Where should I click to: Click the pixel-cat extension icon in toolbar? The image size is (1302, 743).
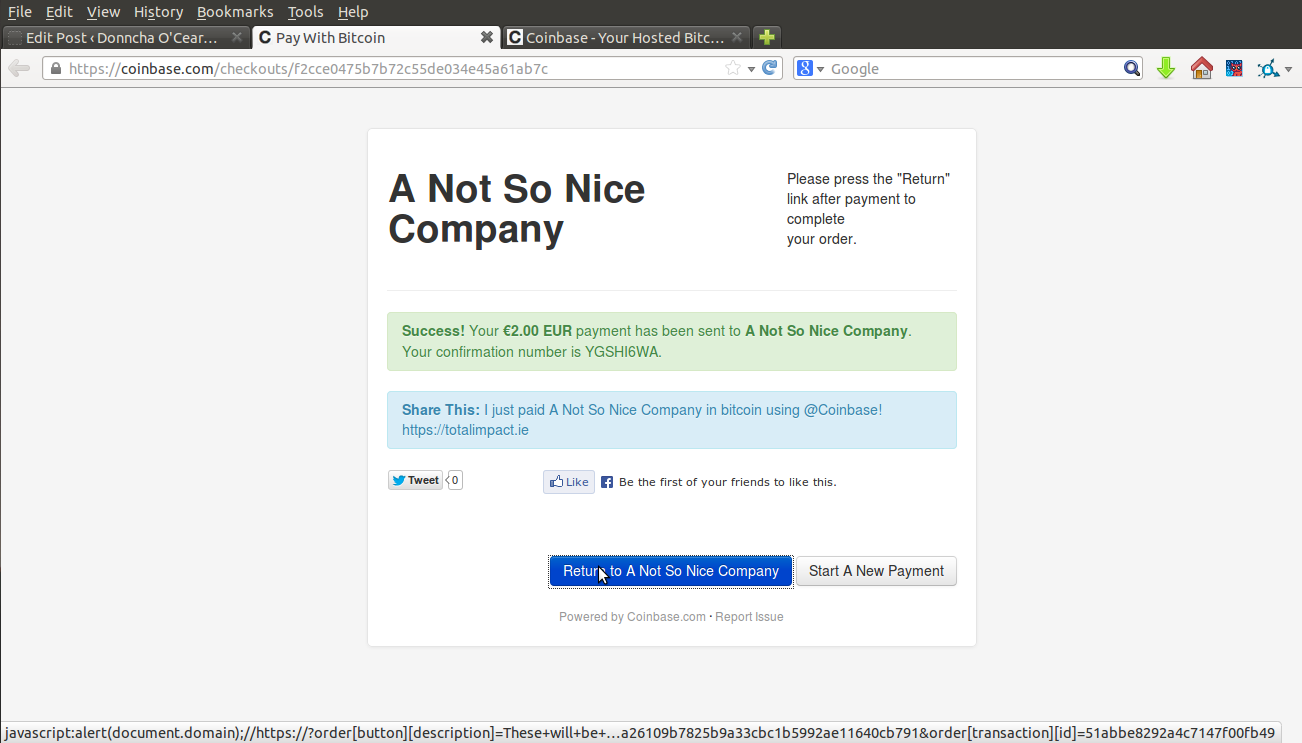click(1234, 67)
